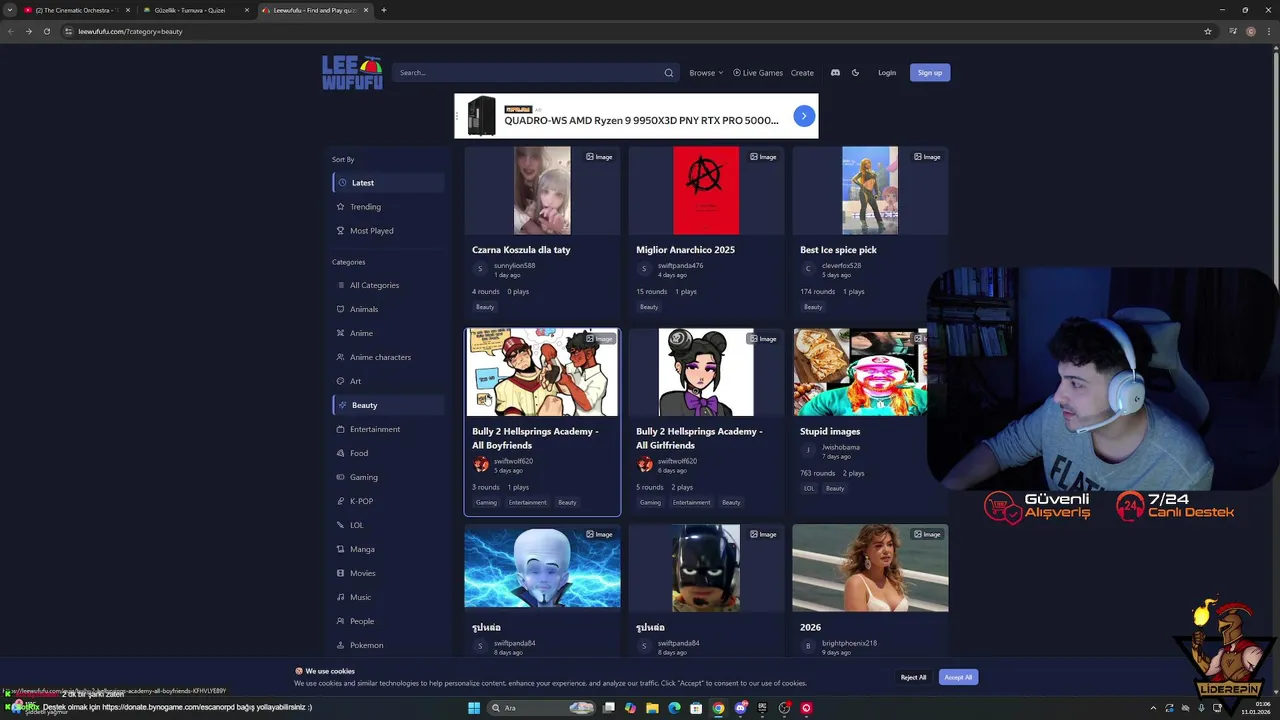Open the Discord icon link in header

click(x=835, y=72)
